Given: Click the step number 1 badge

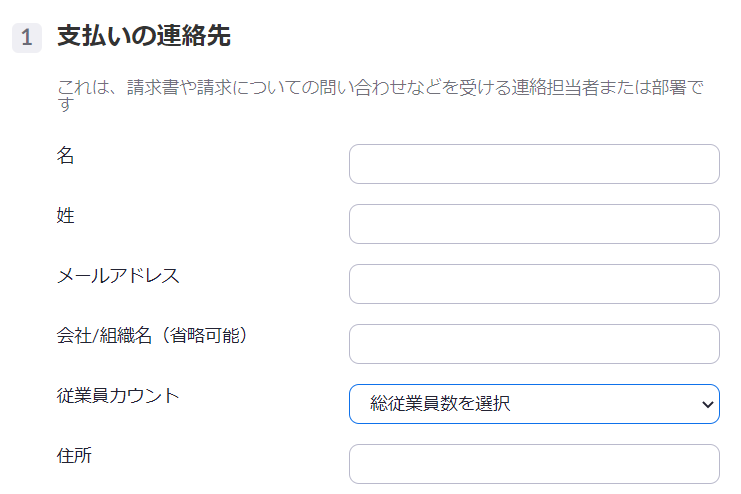Looking at the screenshot, I should click(27, 38).
